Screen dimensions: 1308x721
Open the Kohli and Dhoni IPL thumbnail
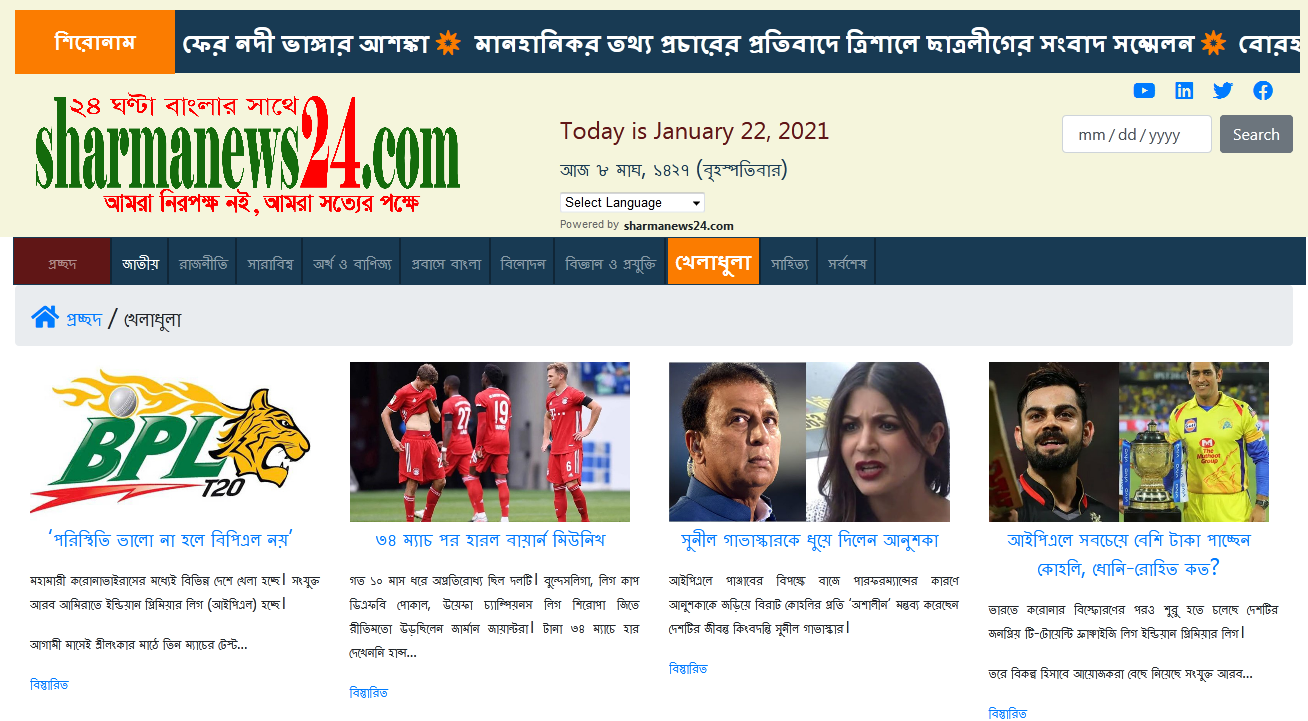coord(1129,442)
